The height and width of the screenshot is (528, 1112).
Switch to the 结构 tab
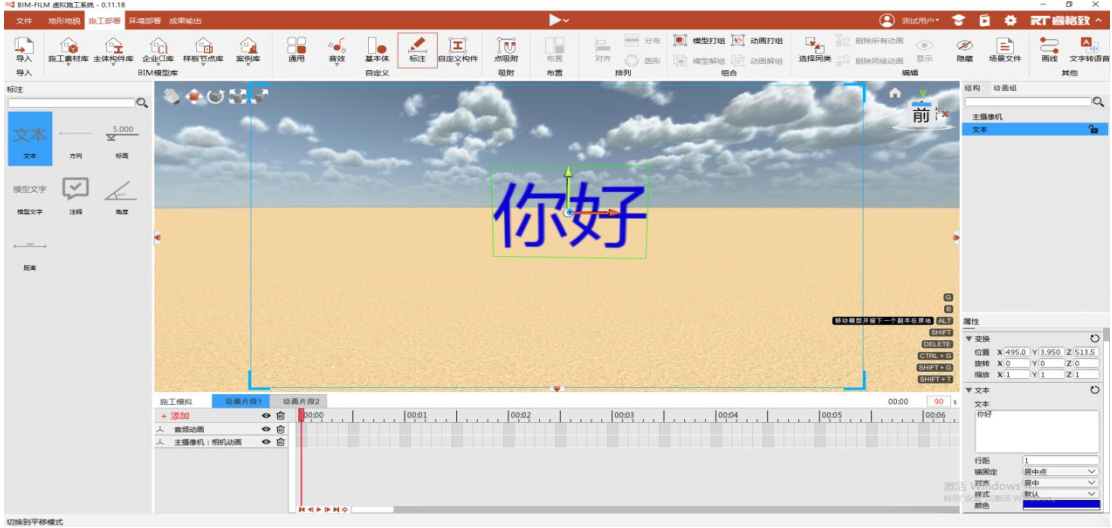[972, 88]
